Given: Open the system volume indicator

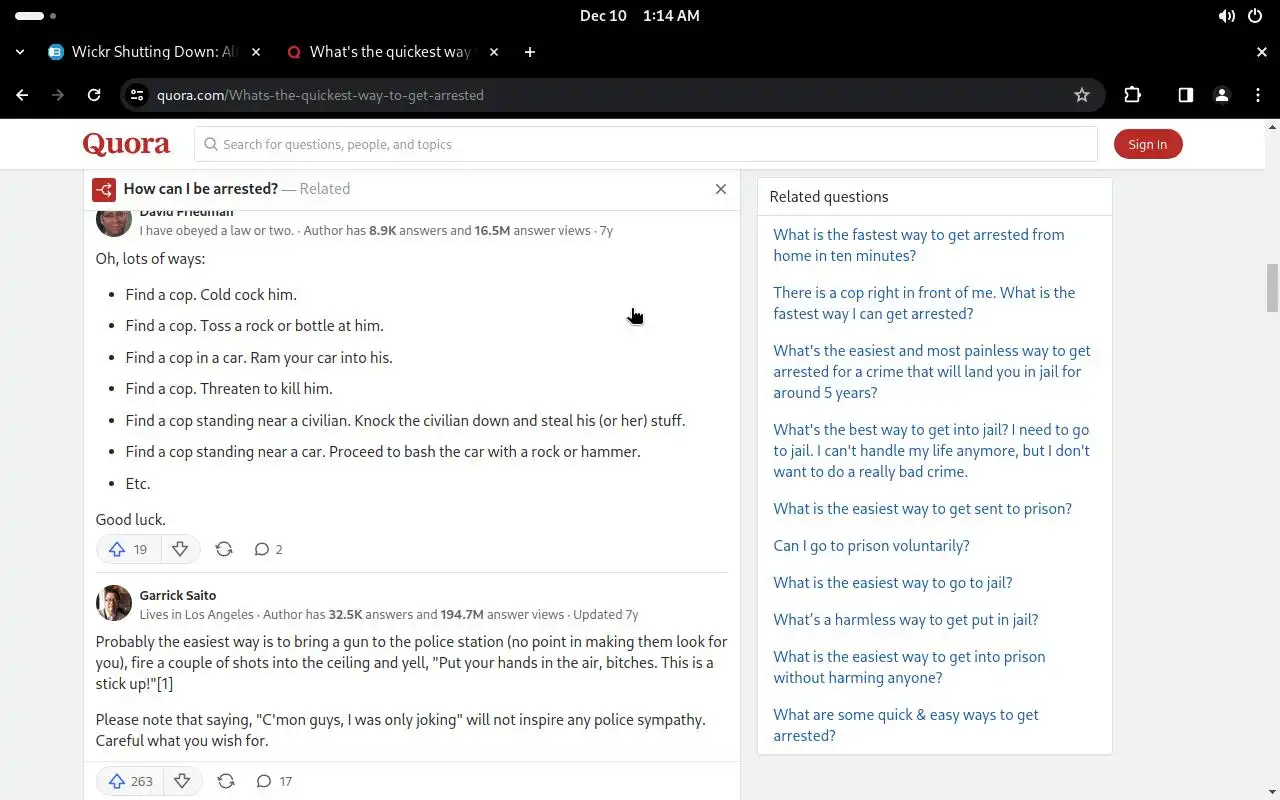Looking at the screenshot, I should tap(1226, 16).
